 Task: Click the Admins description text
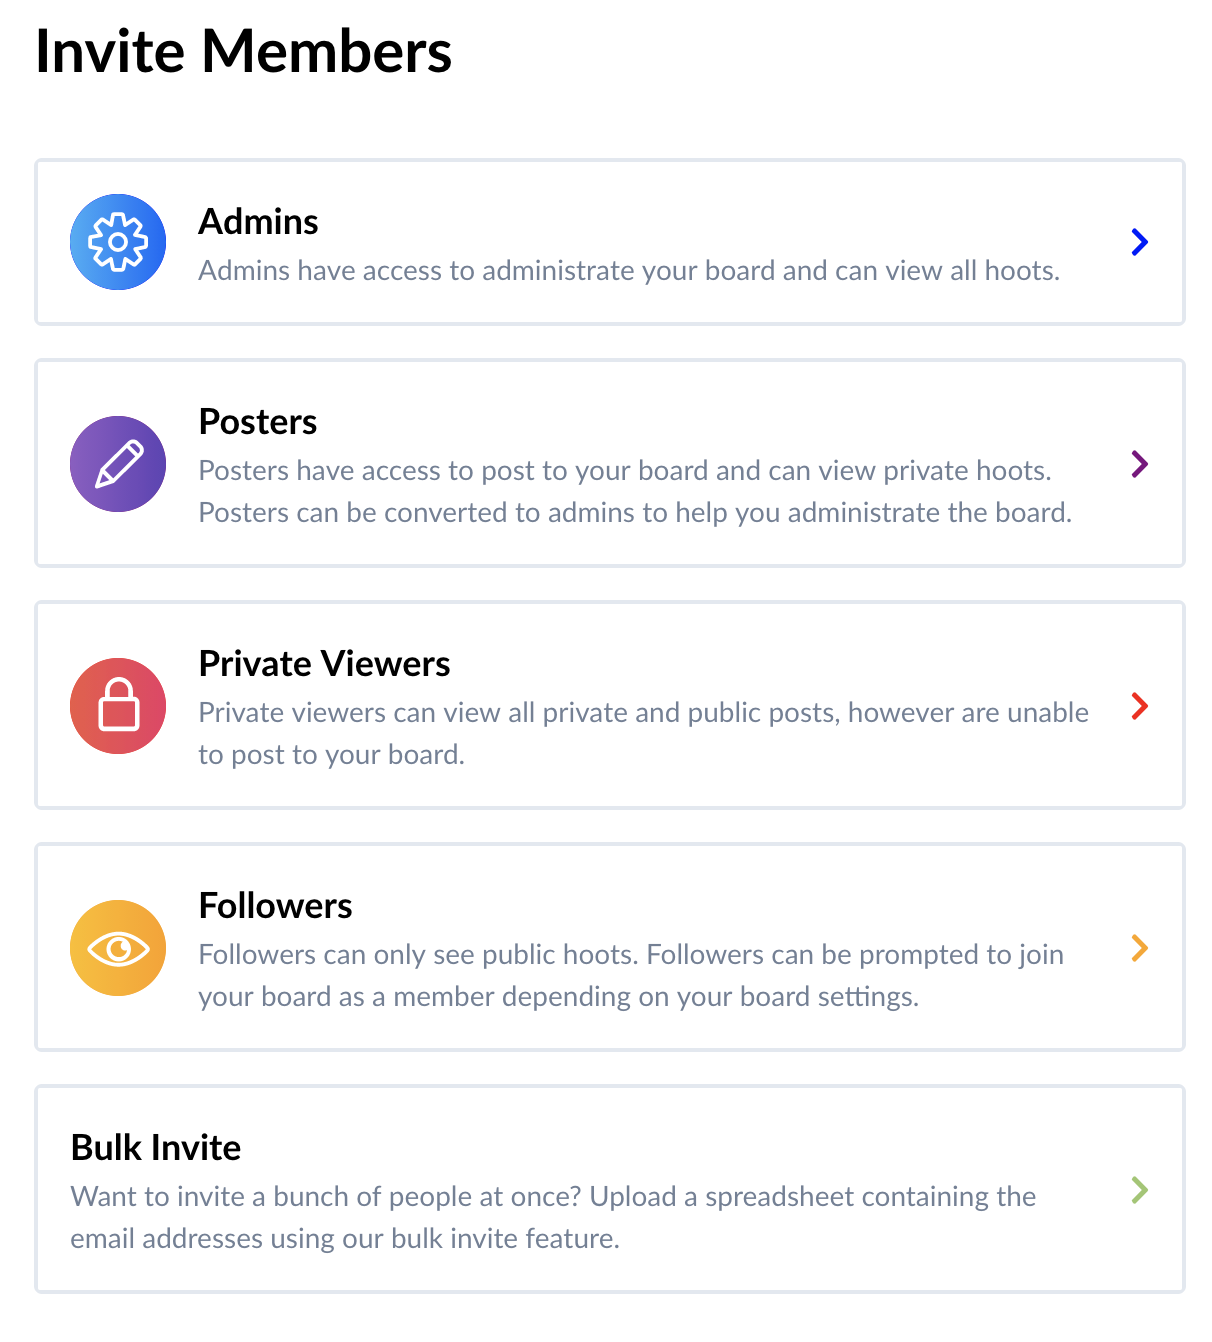628,271
